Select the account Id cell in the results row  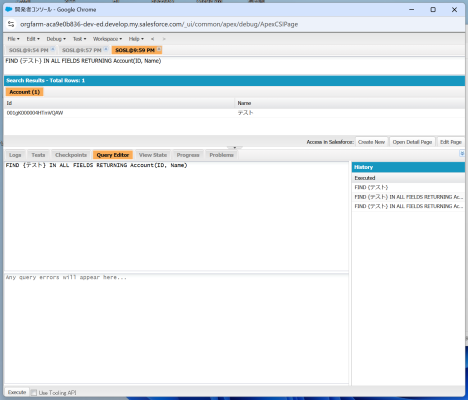pos(119,113)
